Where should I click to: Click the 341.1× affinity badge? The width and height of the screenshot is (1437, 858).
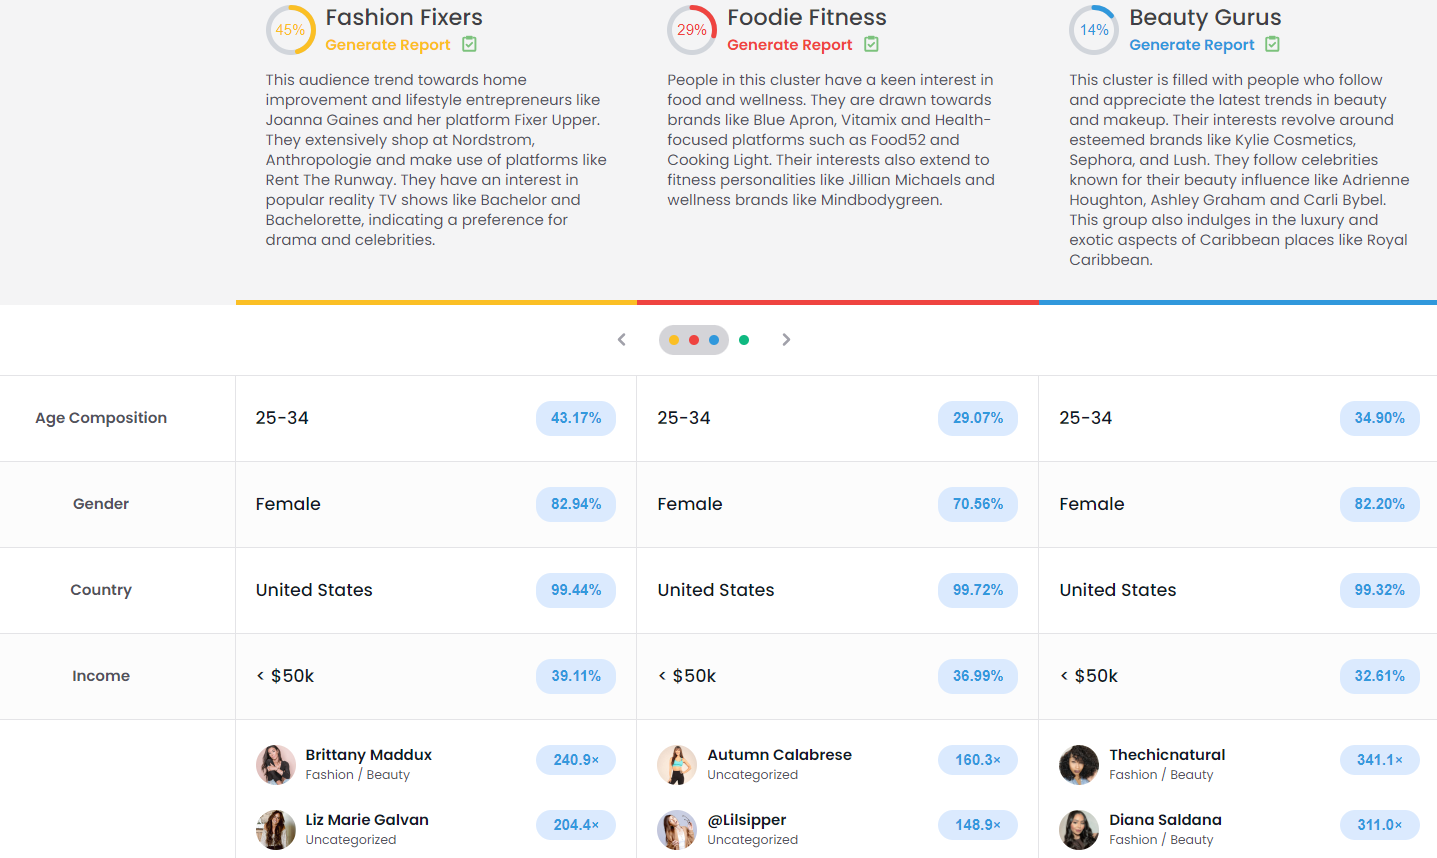click(x=1380, y=760)
